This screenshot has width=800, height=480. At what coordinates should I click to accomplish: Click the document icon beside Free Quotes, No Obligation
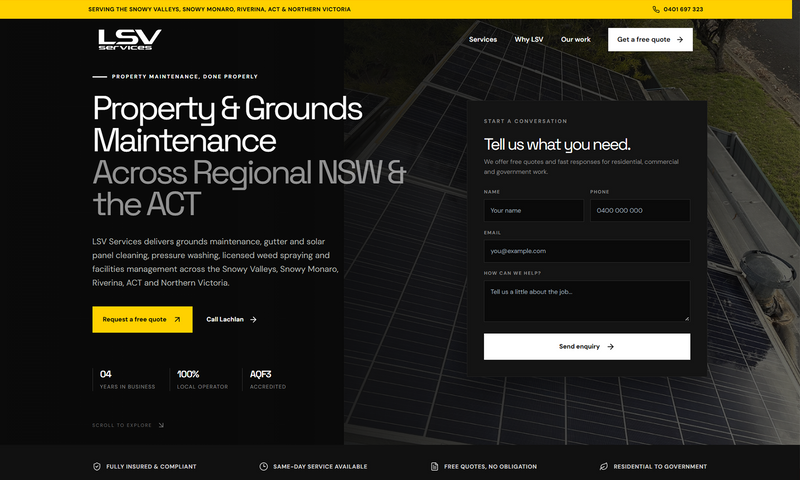pos(434,466)
